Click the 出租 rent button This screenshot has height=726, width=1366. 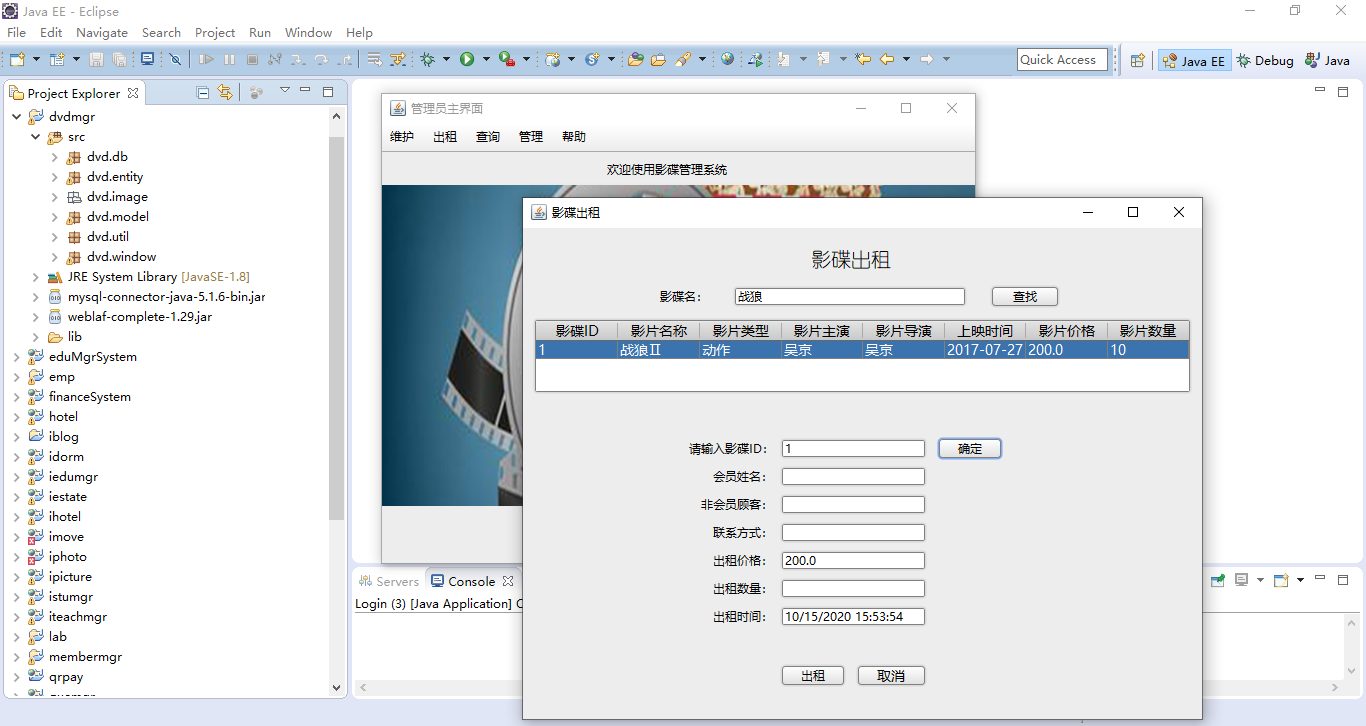click(813, 676)
